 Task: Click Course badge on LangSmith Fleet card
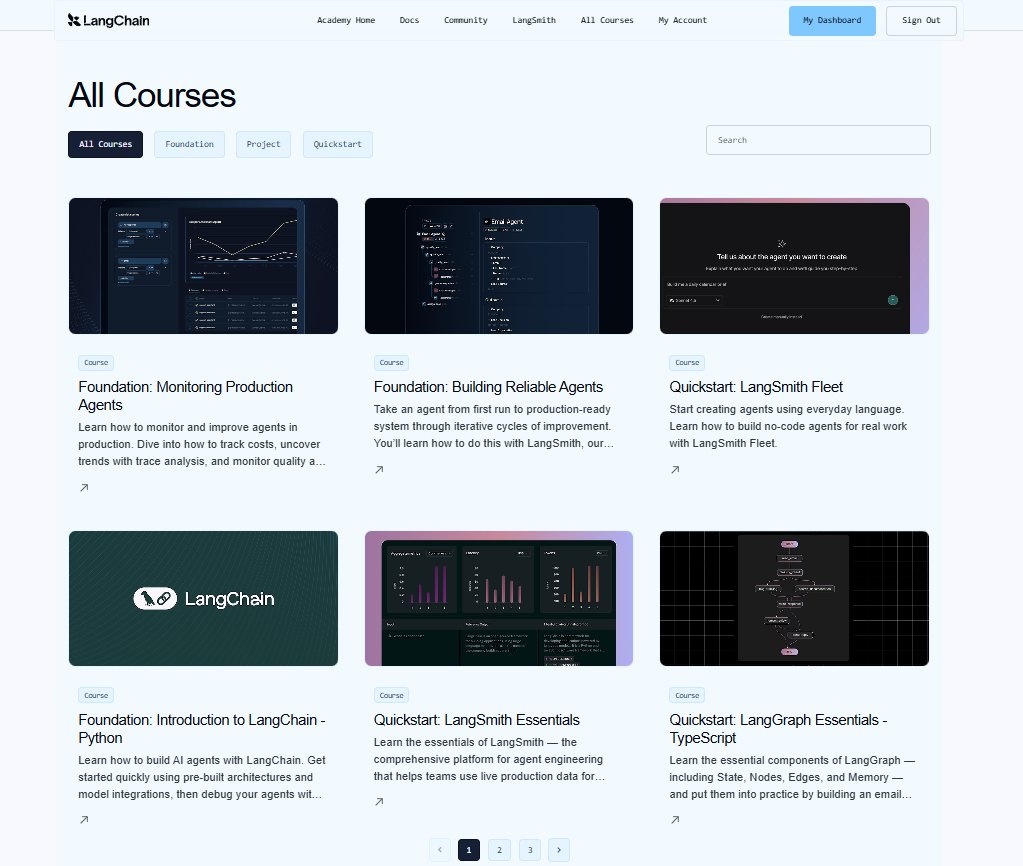[687, 363]
